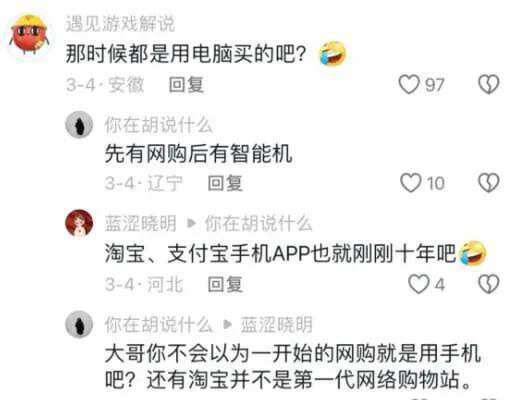Open the avatar of 蓝涩晓明
The width and height of the screenshot is (512, 400).
(x=79, y=223)
